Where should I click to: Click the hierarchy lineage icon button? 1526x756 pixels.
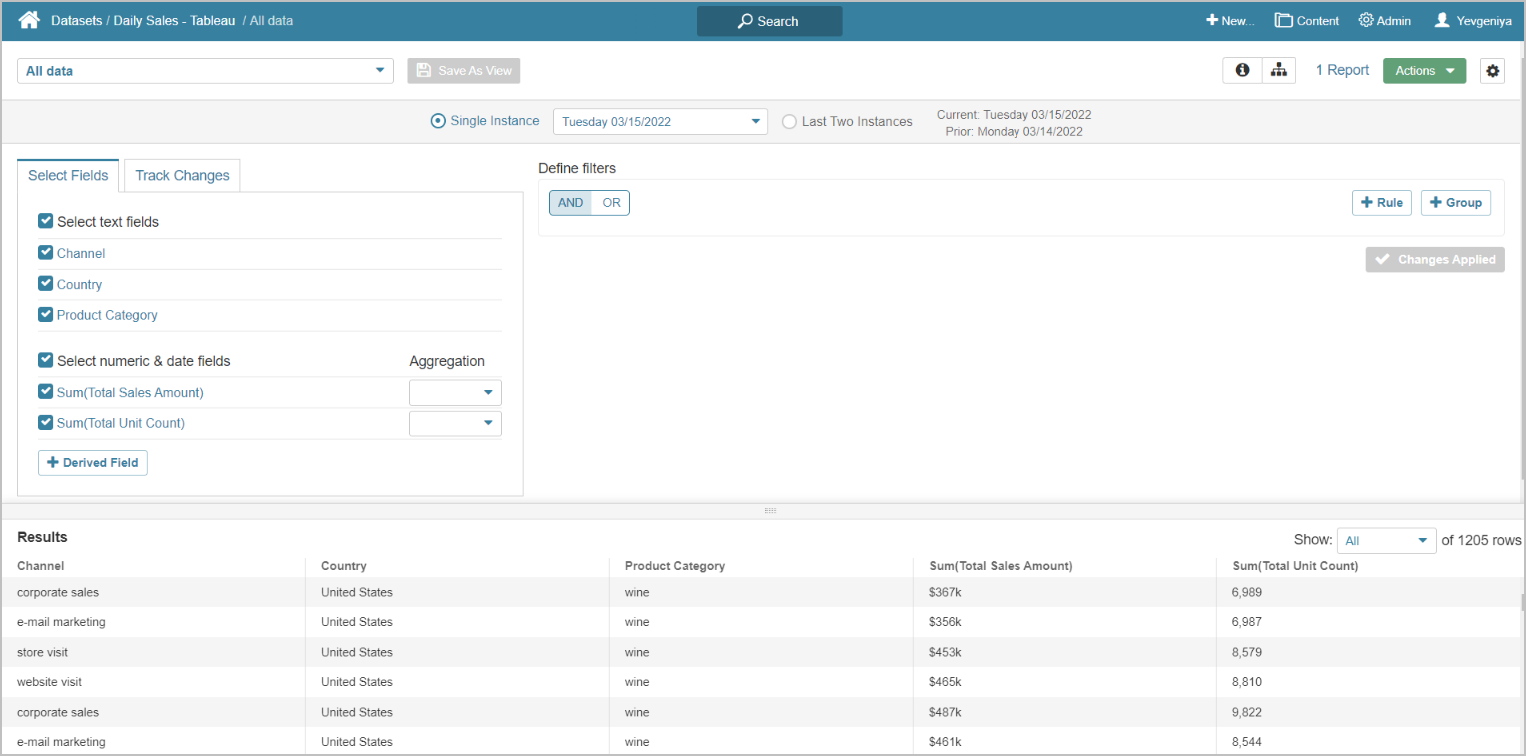[x=1278, y=71]
